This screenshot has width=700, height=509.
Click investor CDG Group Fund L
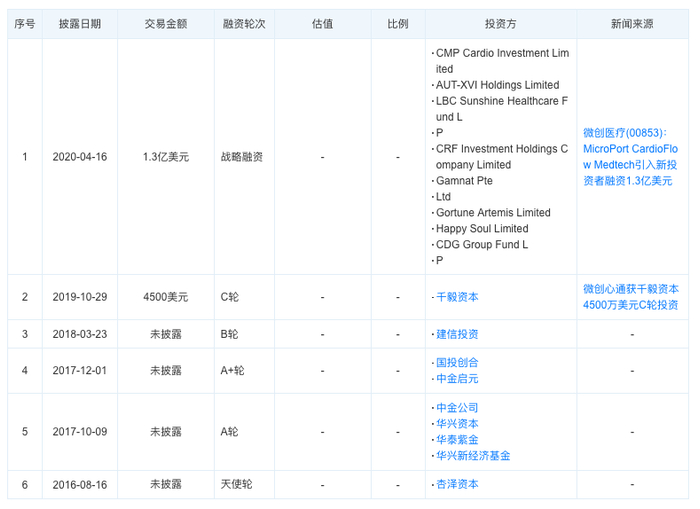pyautogui.click(x=482, y=245)
